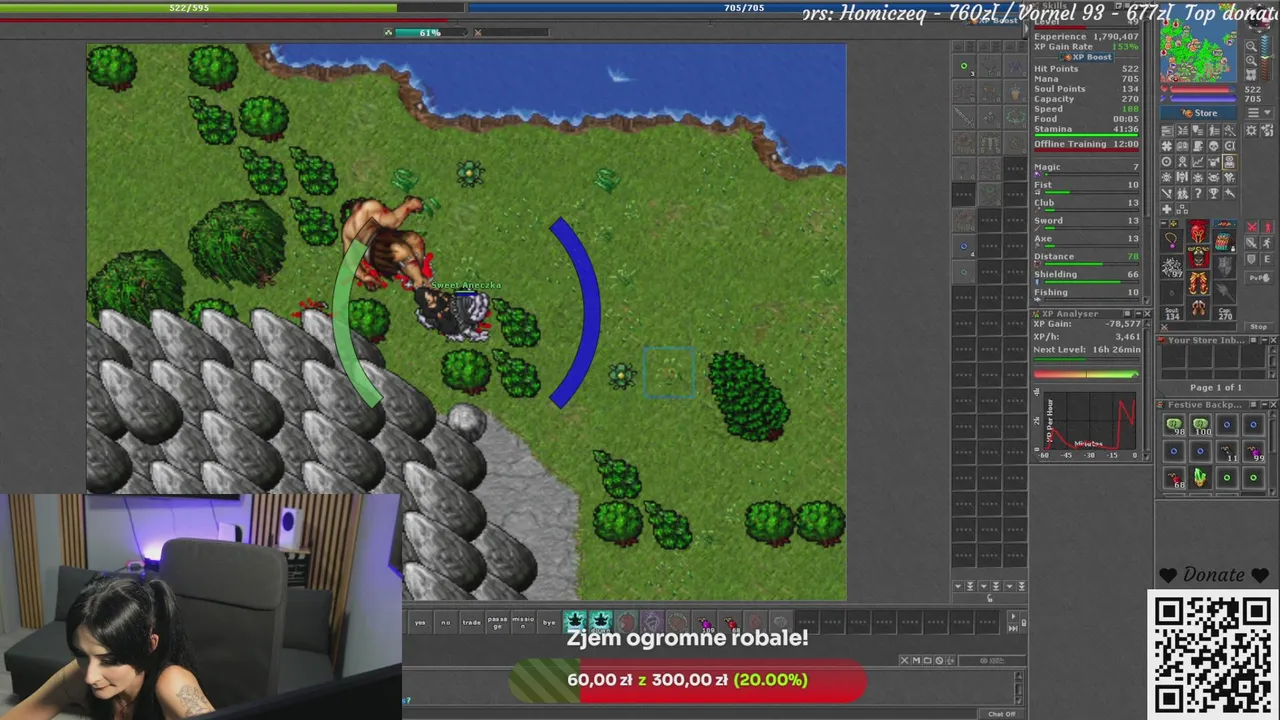Say keyword no to NPC
1280x720 pixels.
446,622
